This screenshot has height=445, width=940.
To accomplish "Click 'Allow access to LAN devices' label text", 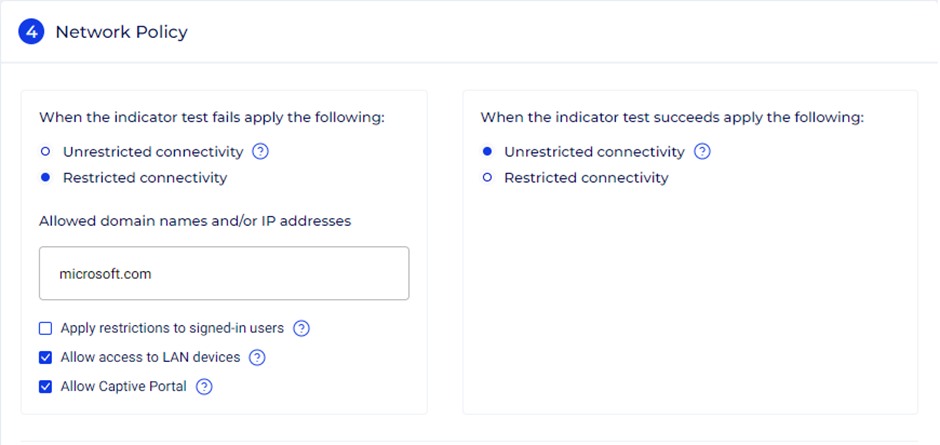I will [x=150, y=357].
